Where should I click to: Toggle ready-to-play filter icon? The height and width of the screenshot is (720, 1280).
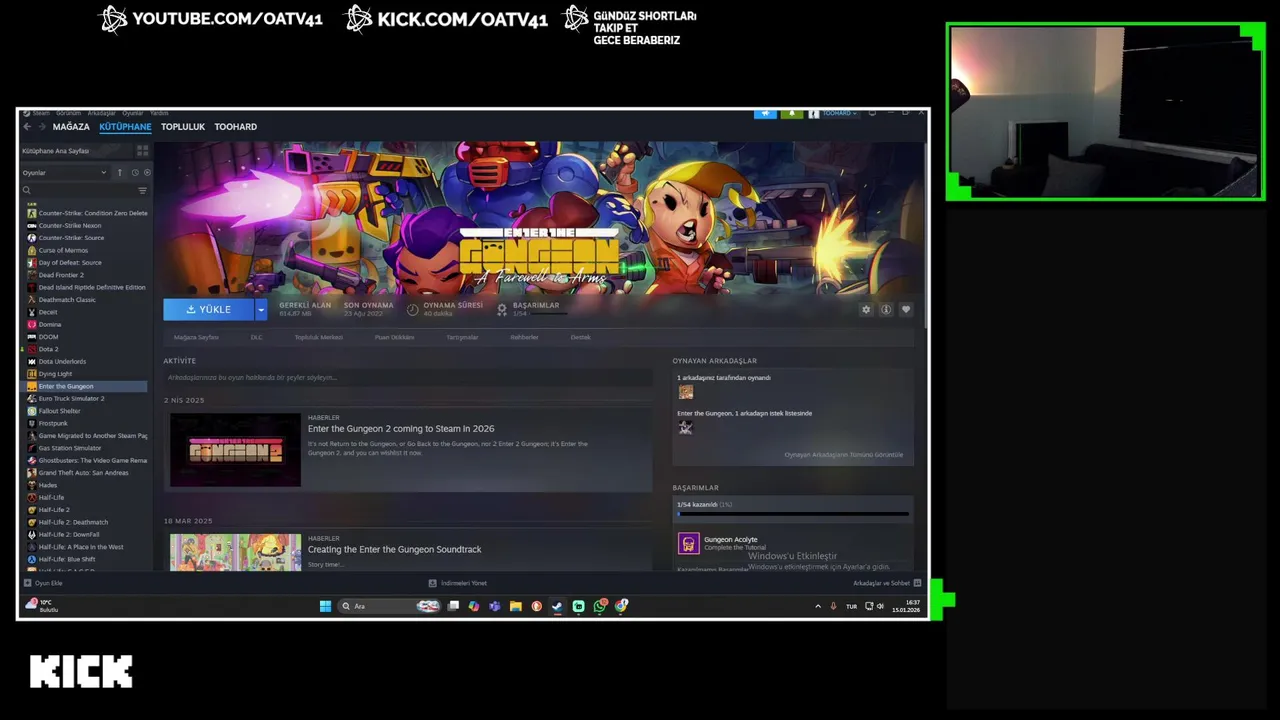(147, 172)
